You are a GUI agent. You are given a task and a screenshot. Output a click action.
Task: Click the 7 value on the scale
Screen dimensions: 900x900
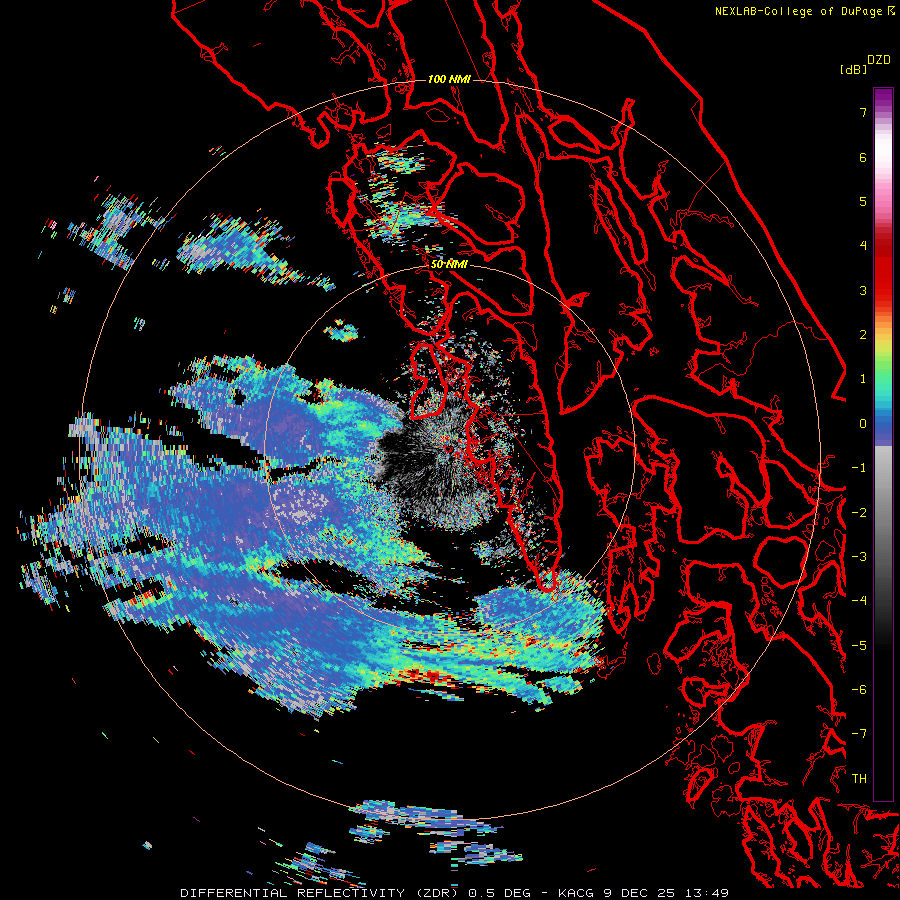coord(863,112)
